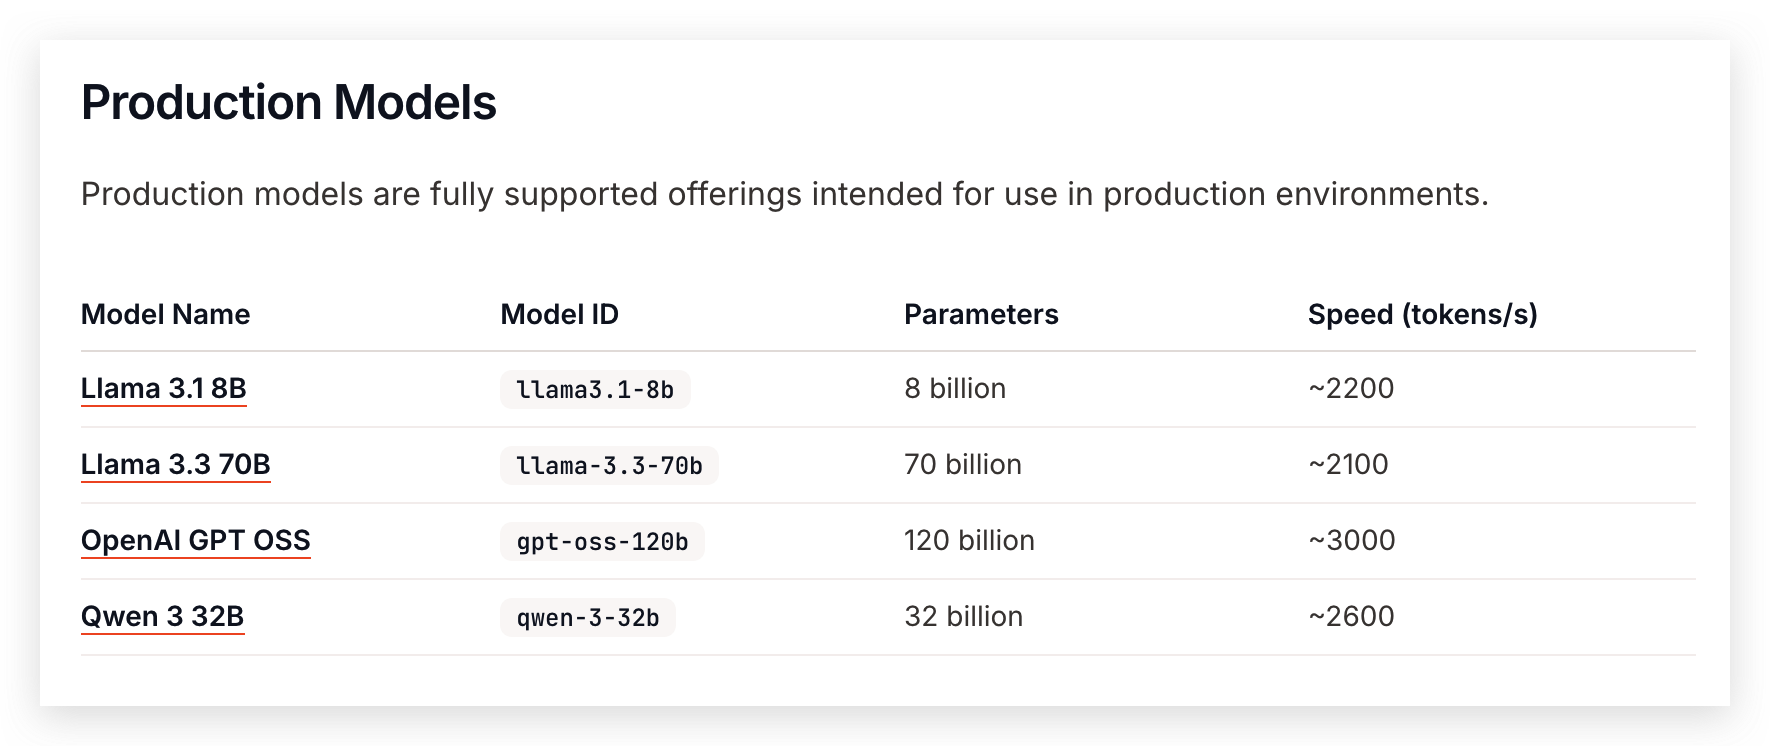Image resolution: width=1770 pixels, height=746 pixels.
Task: Open the Llama 3.1 8B model link
Action: [164, 388]
